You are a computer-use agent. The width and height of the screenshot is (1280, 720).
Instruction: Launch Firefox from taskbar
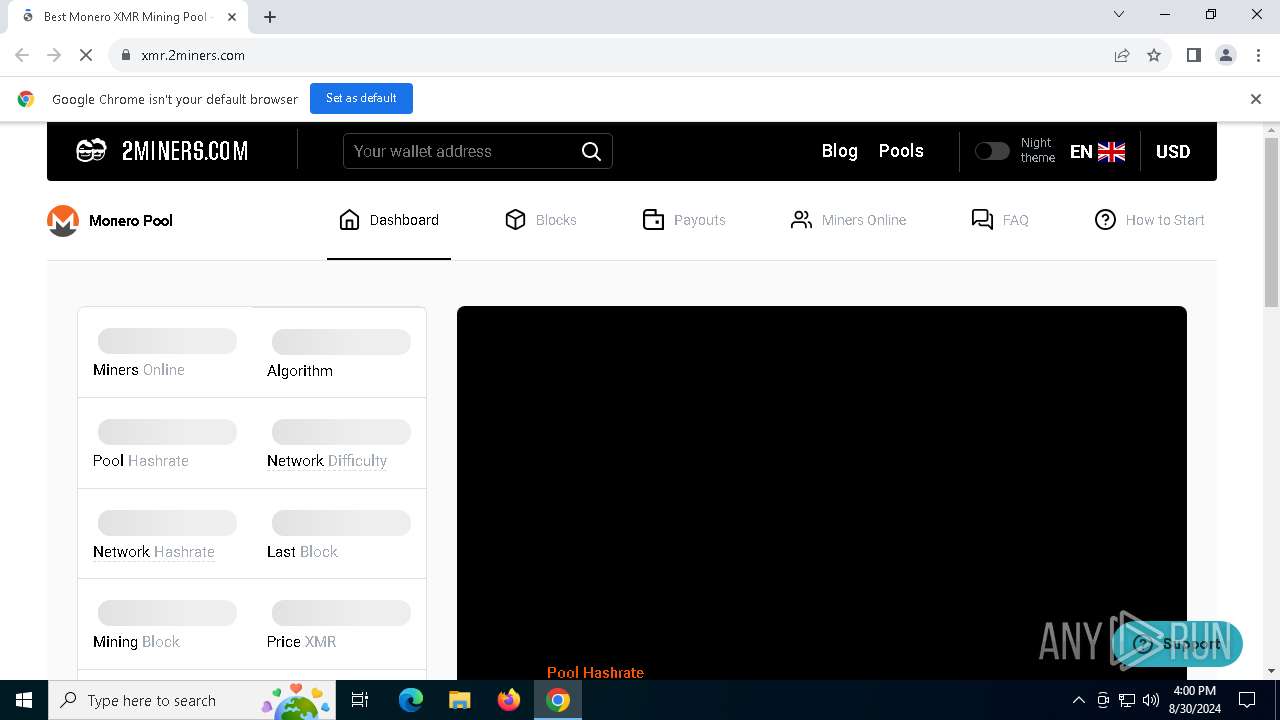click(x=509, y=700)
